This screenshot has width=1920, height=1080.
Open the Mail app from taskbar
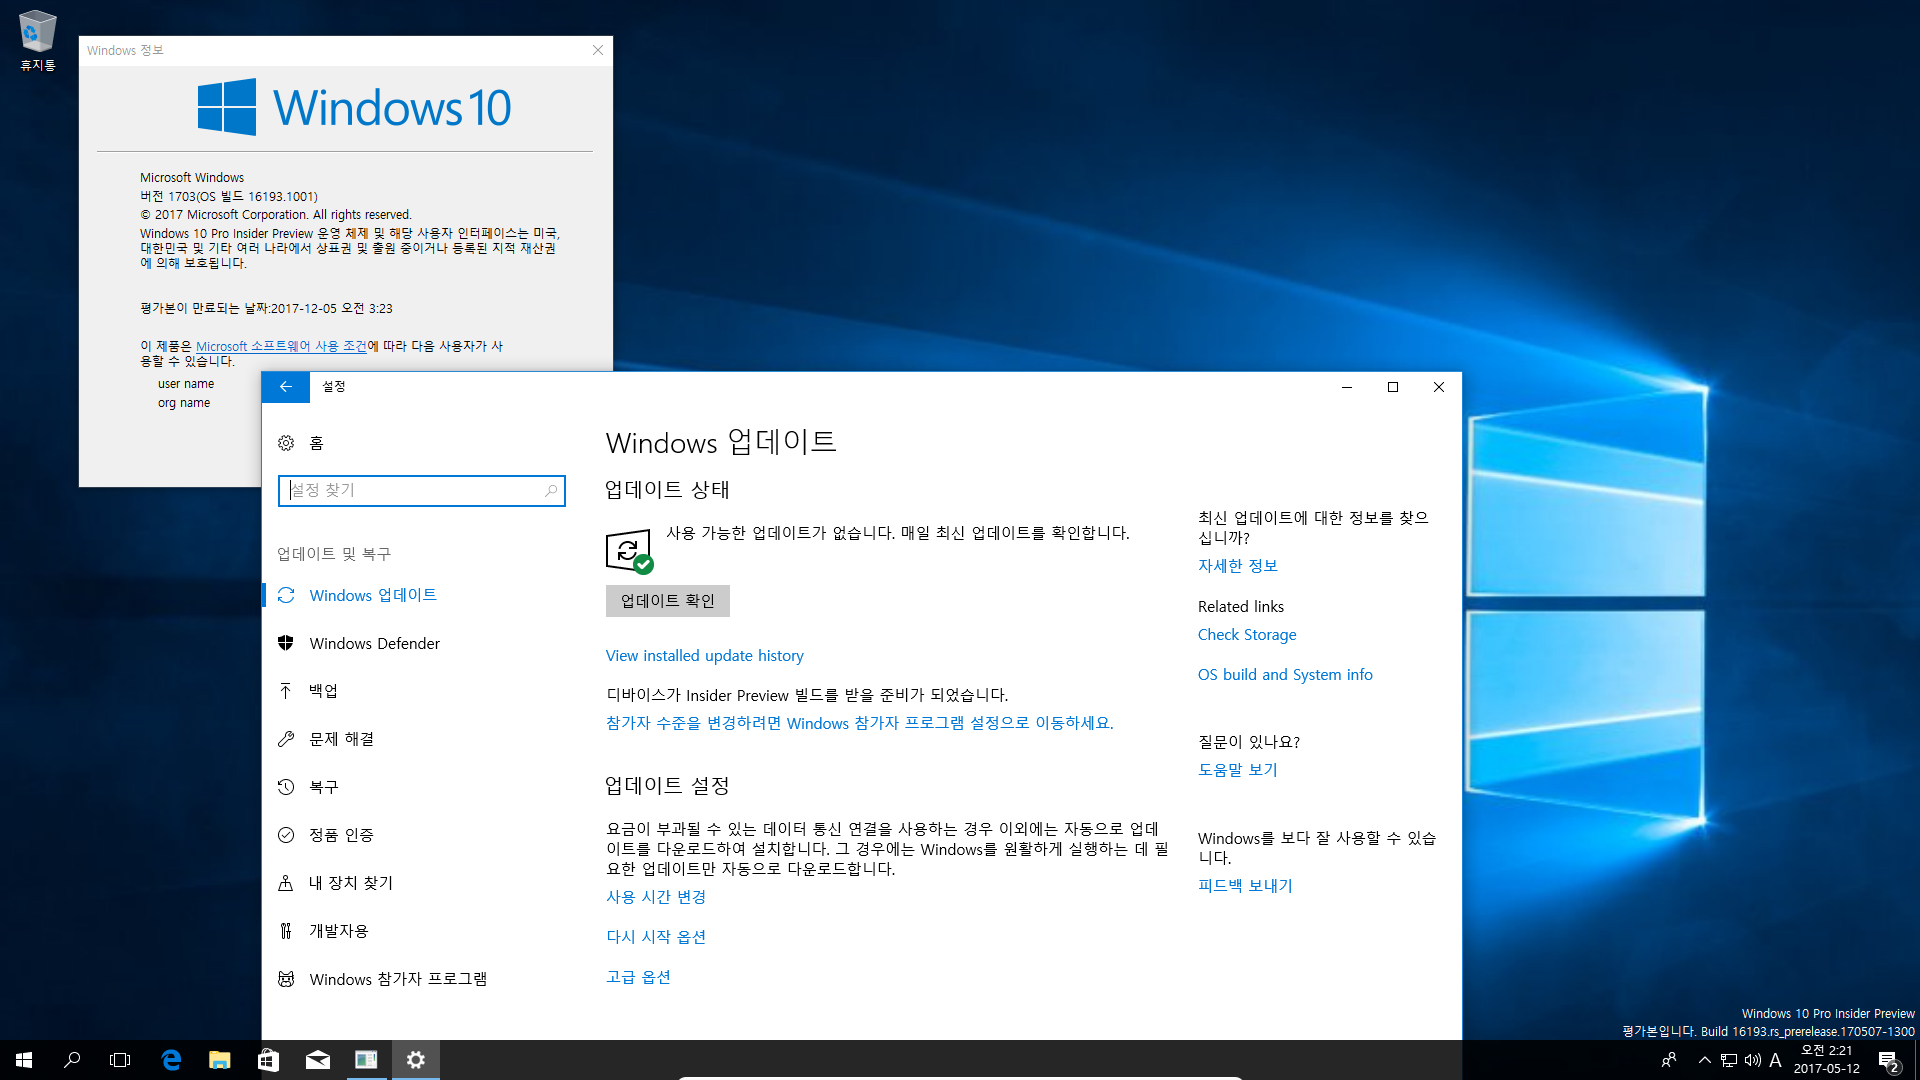point(317,1060)
